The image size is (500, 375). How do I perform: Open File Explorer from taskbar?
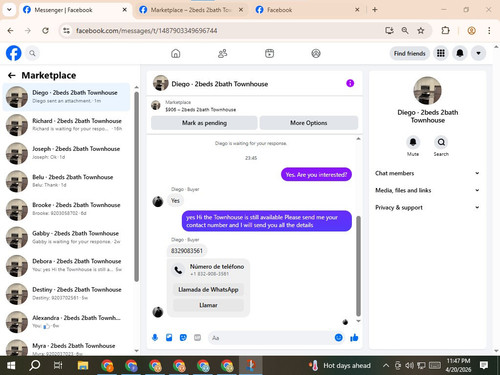point(83,366)
